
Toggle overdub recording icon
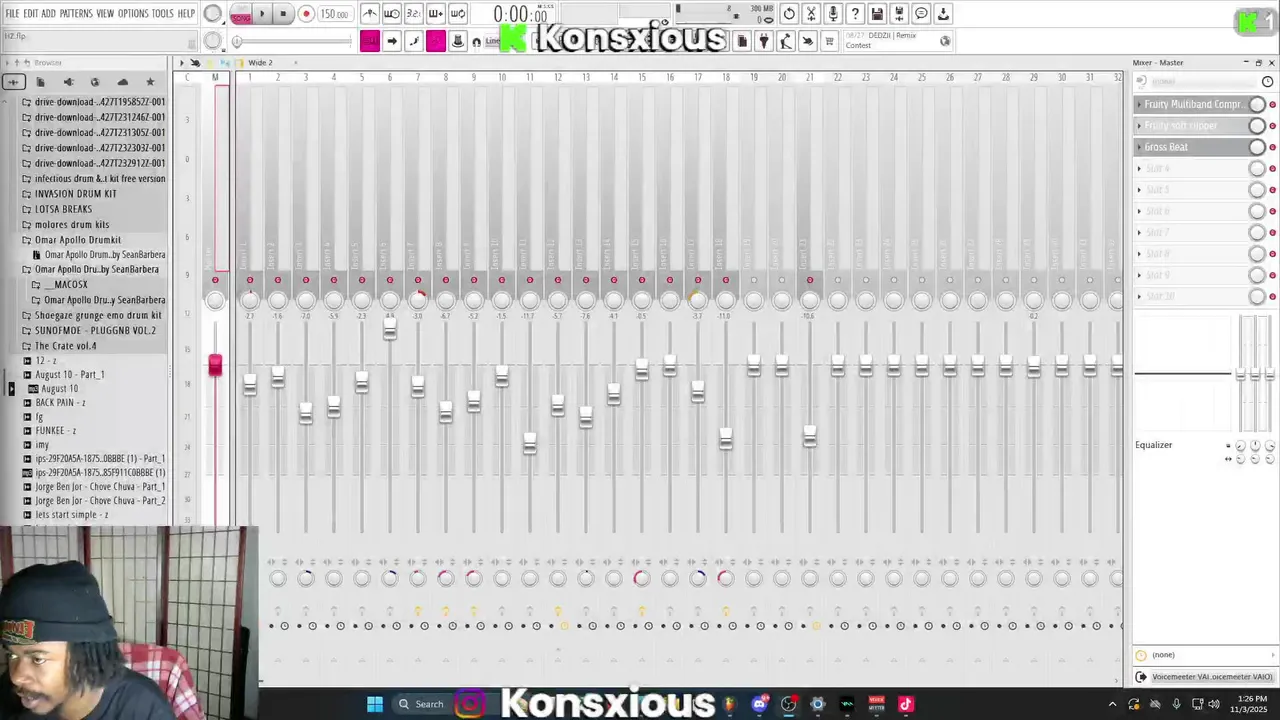[436, 14]
